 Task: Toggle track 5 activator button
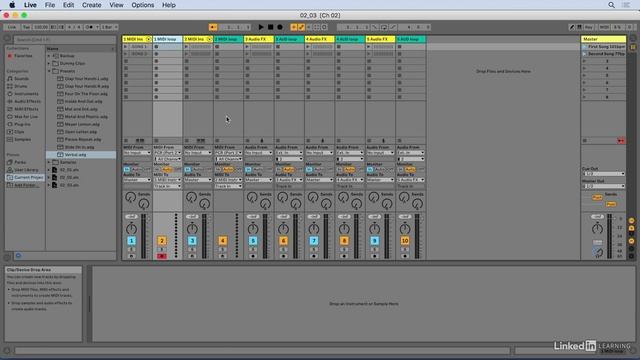(x=253, y=241)
